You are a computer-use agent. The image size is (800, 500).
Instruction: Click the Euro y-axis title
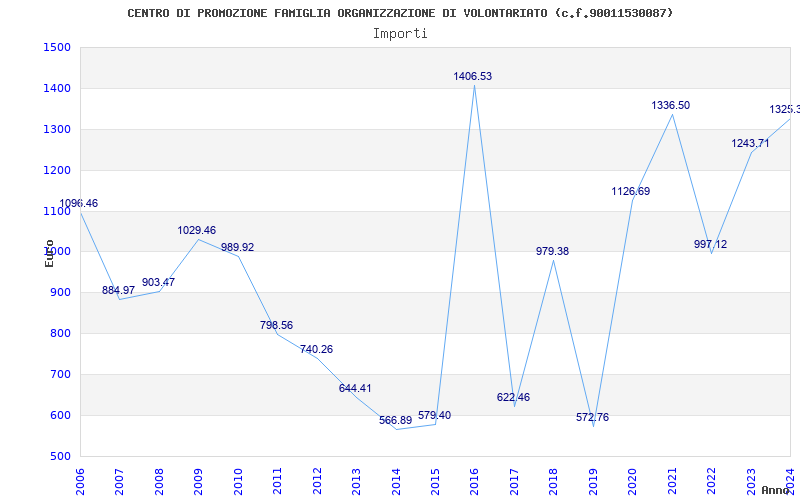[x=49, y=253]
